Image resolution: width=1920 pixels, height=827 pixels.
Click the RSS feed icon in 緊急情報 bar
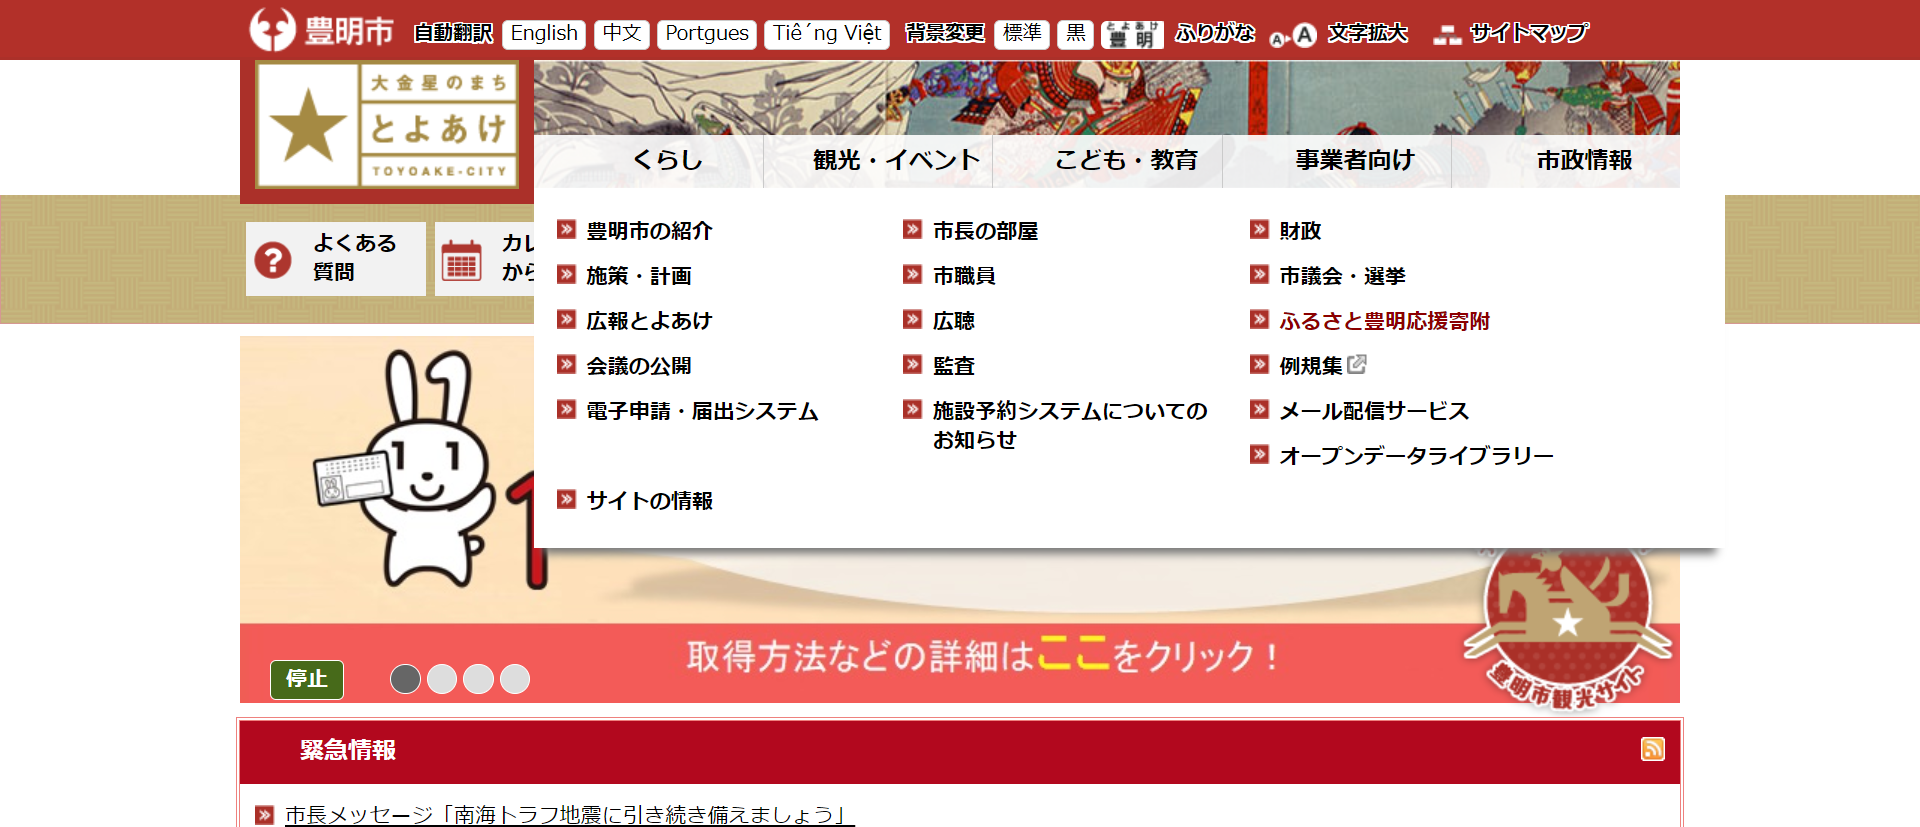pos(1652,749)
